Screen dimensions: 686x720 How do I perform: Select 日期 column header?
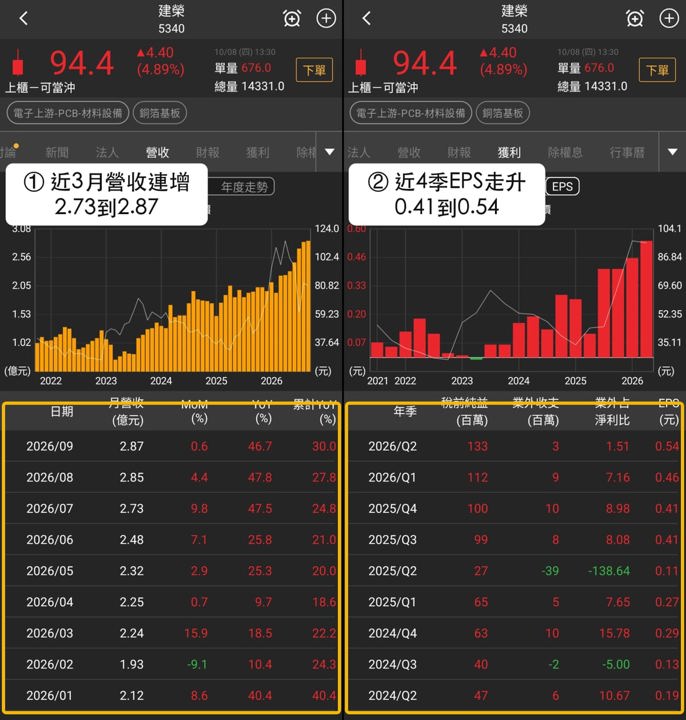(62, 411)
